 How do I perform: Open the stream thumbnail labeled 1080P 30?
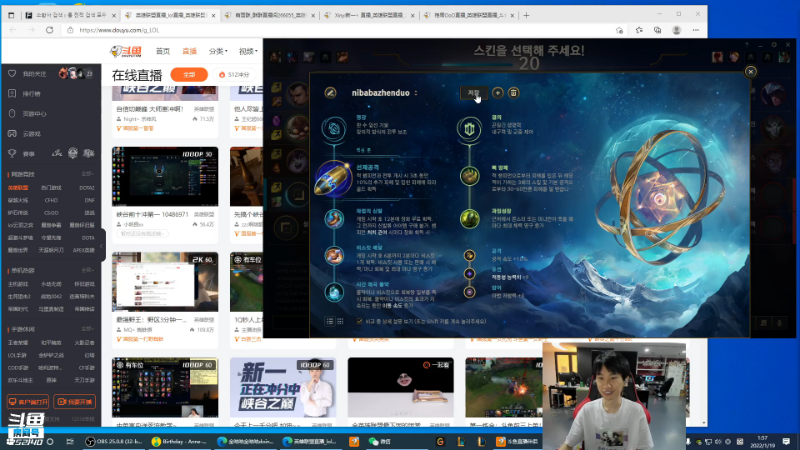point(165,177)
